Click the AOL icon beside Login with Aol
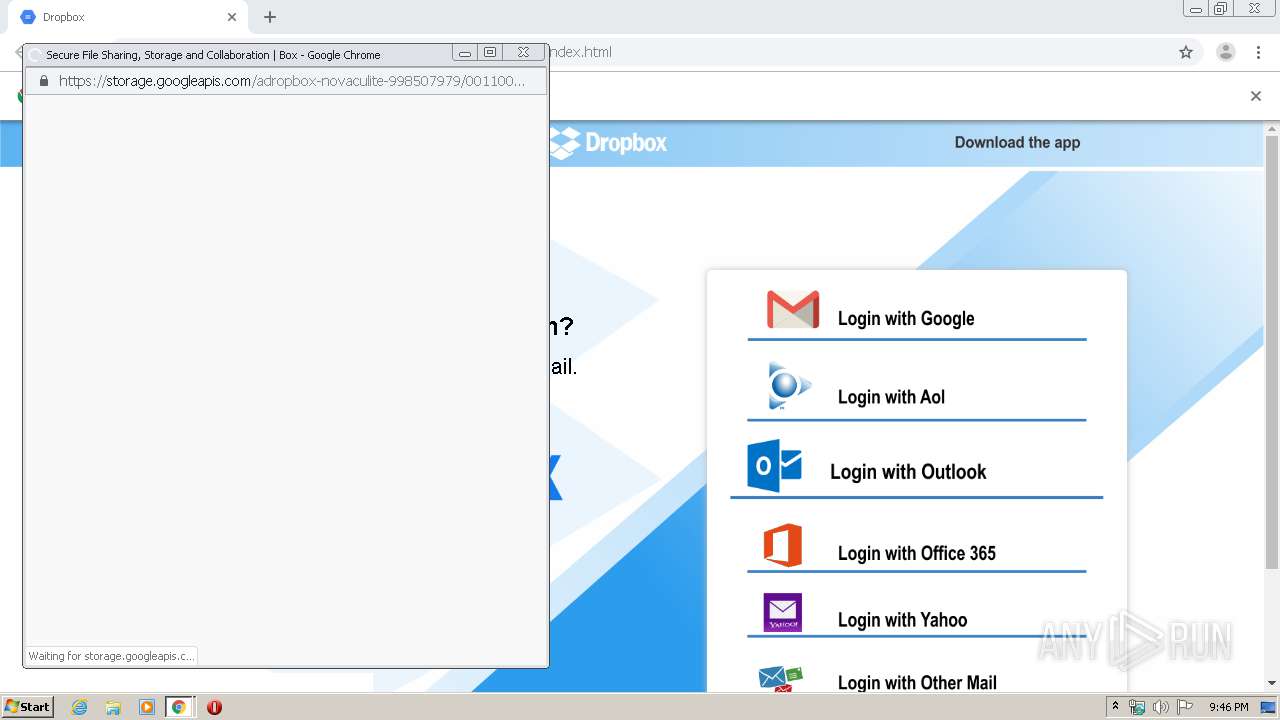 pyautogui.click(x=789, y=386)
